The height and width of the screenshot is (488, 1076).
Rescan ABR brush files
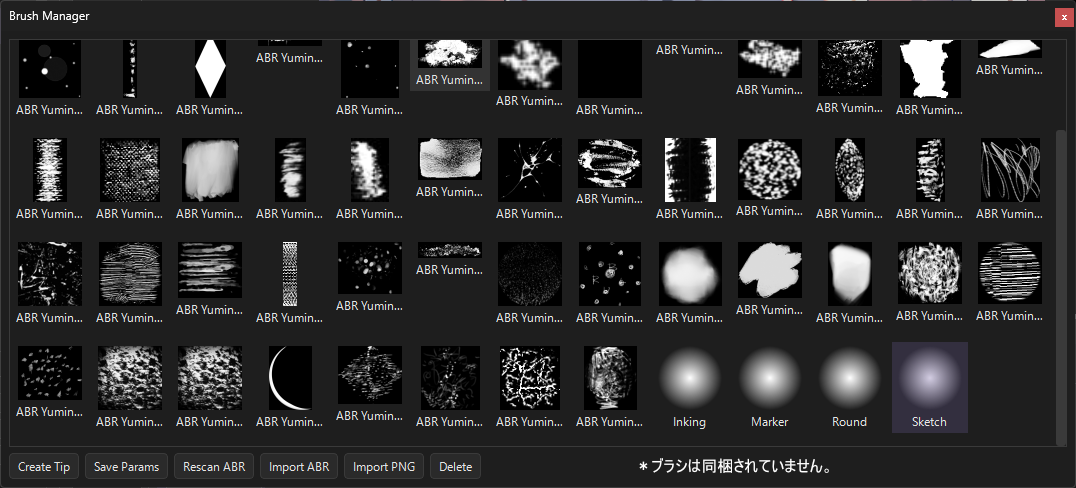[214, 467]
